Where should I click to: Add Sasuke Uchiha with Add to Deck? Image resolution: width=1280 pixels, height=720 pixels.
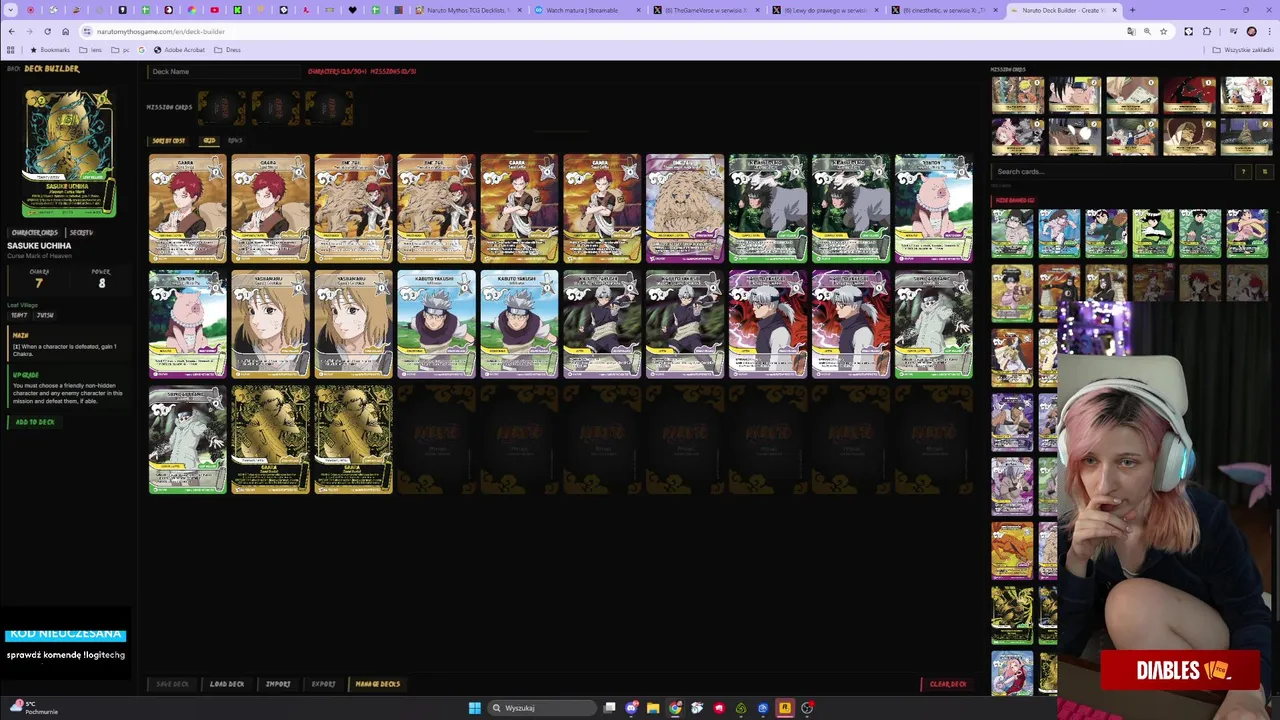35,422
